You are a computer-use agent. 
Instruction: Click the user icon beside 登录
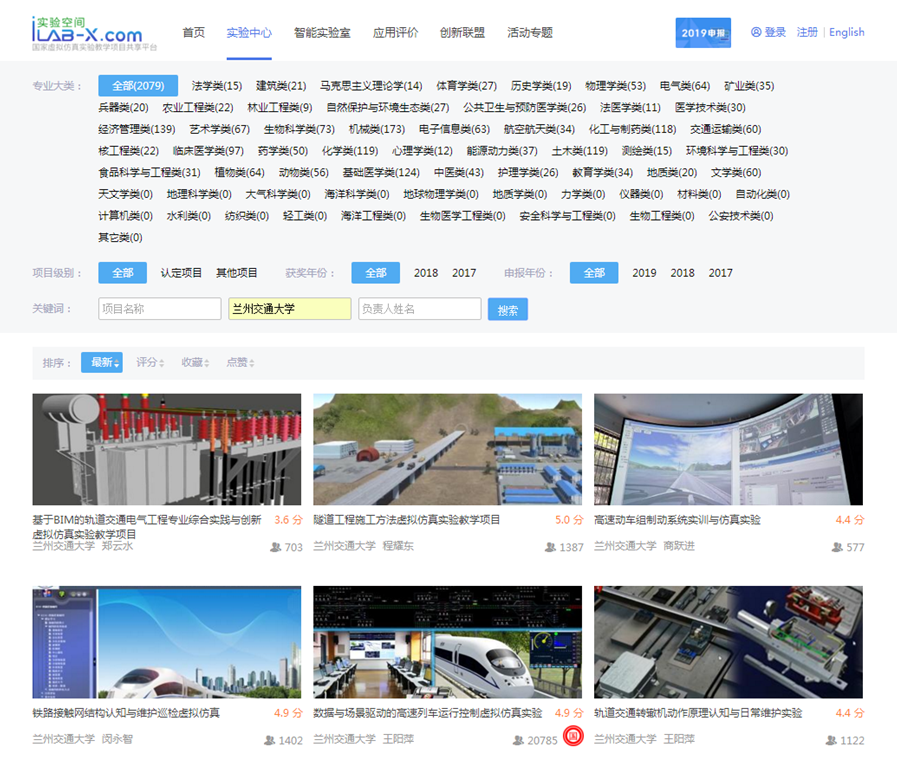756,32
